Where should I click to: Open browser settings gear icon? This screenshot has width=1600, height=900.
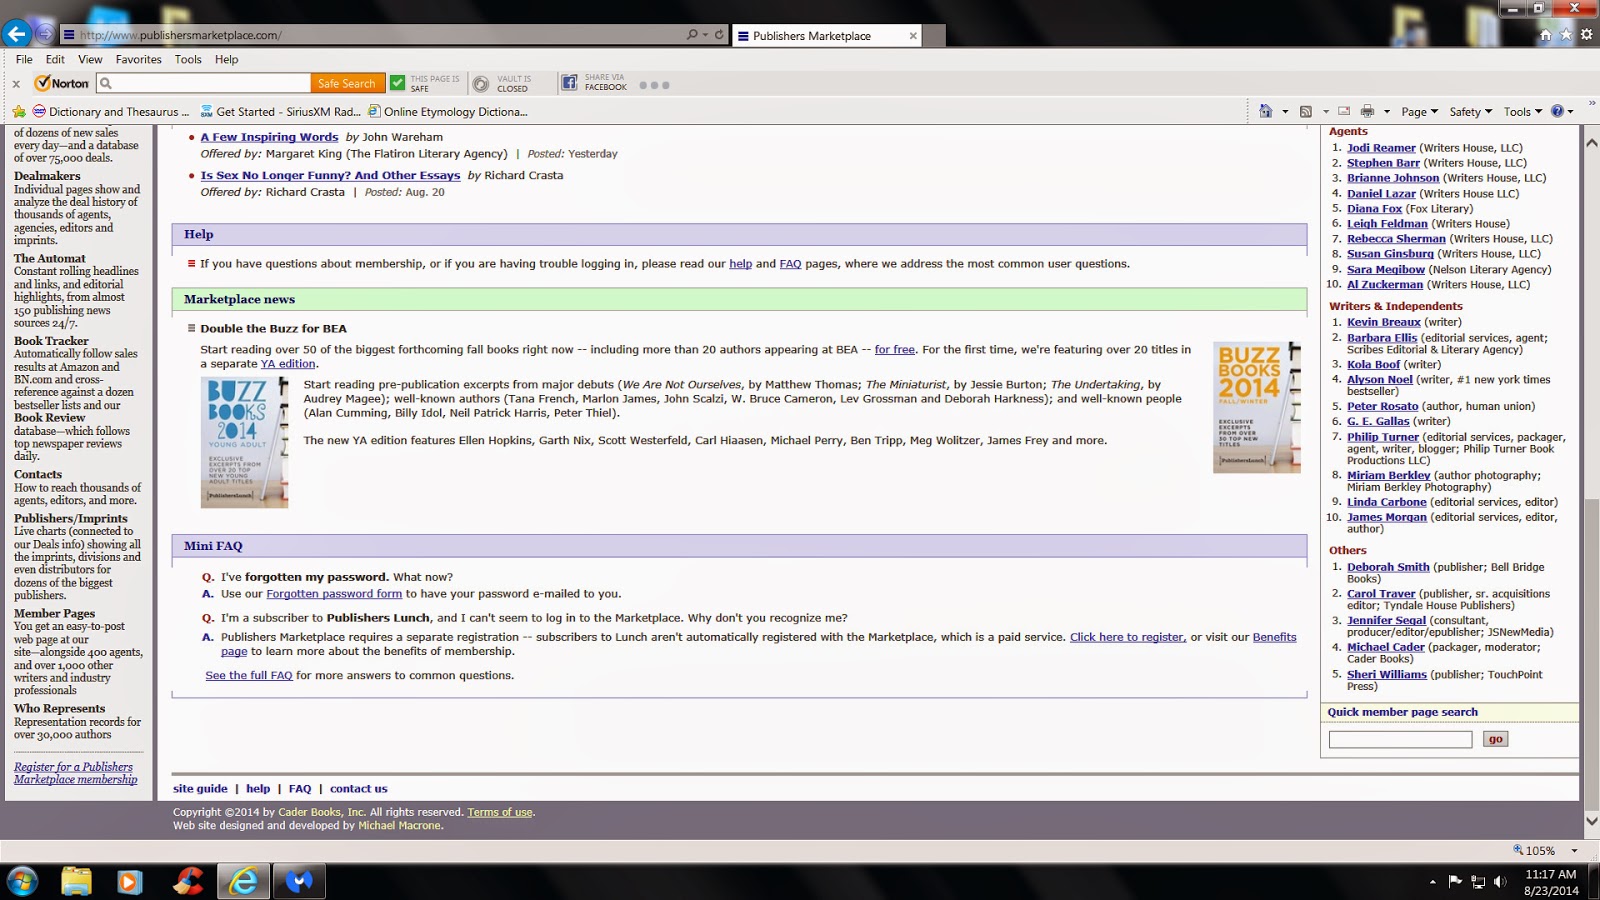1587,35
